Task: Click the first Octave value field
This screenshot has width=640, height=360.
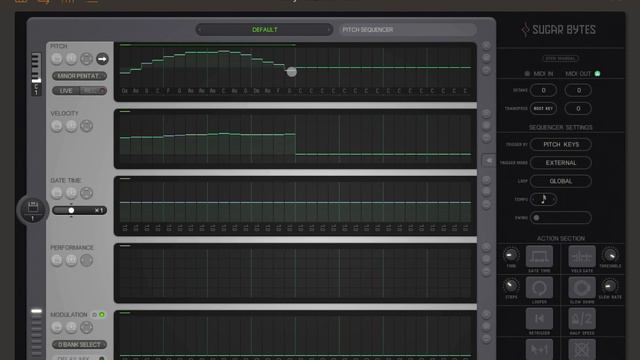Action: coord(543,90)
